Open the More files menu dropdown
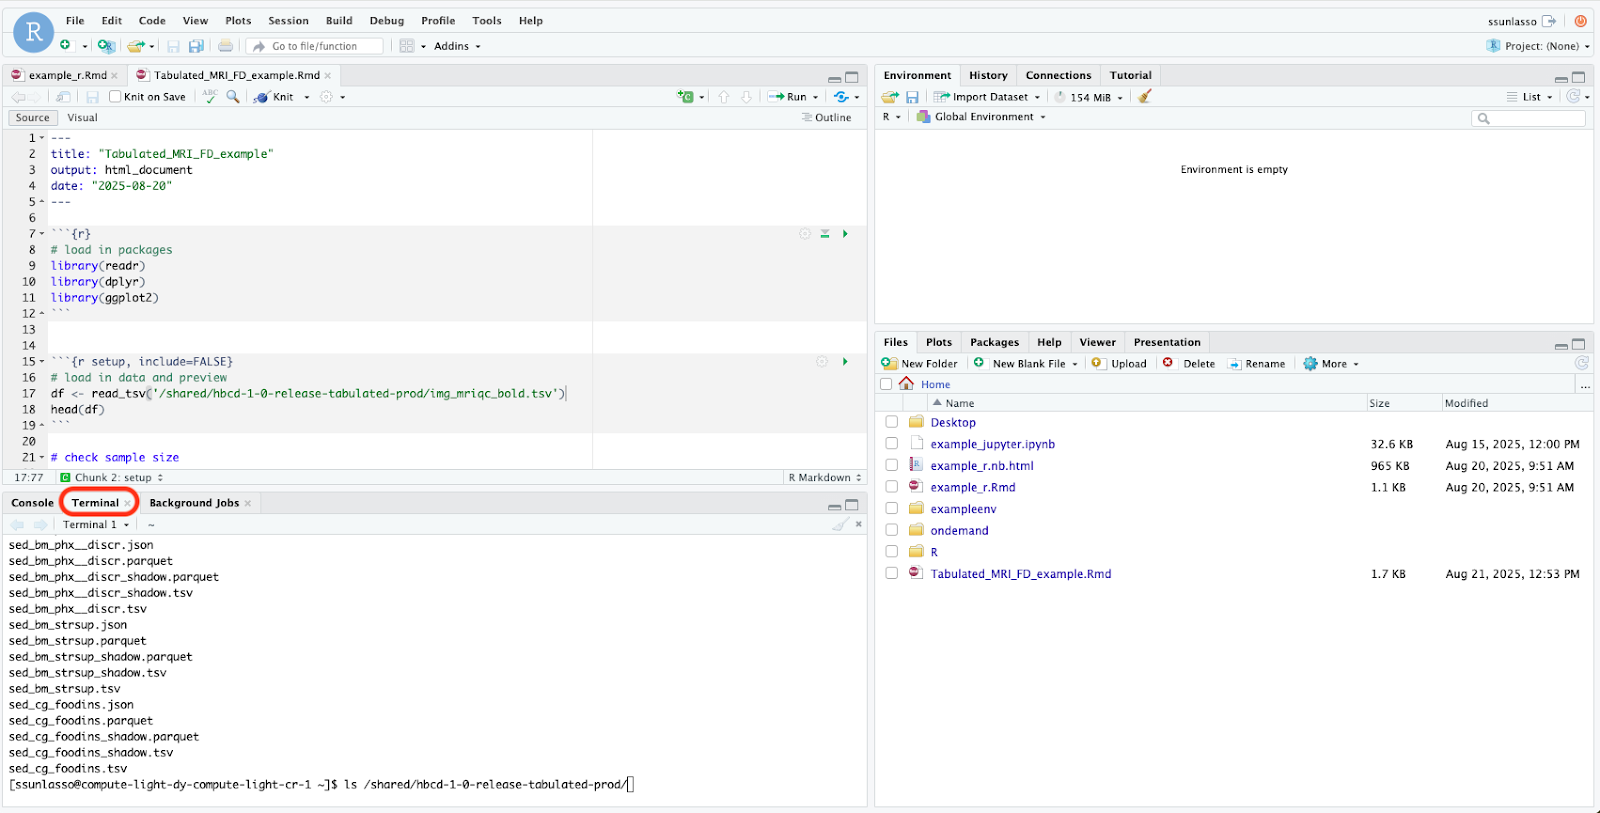This screenshot has width=1600, height=813. point(1331,364)
